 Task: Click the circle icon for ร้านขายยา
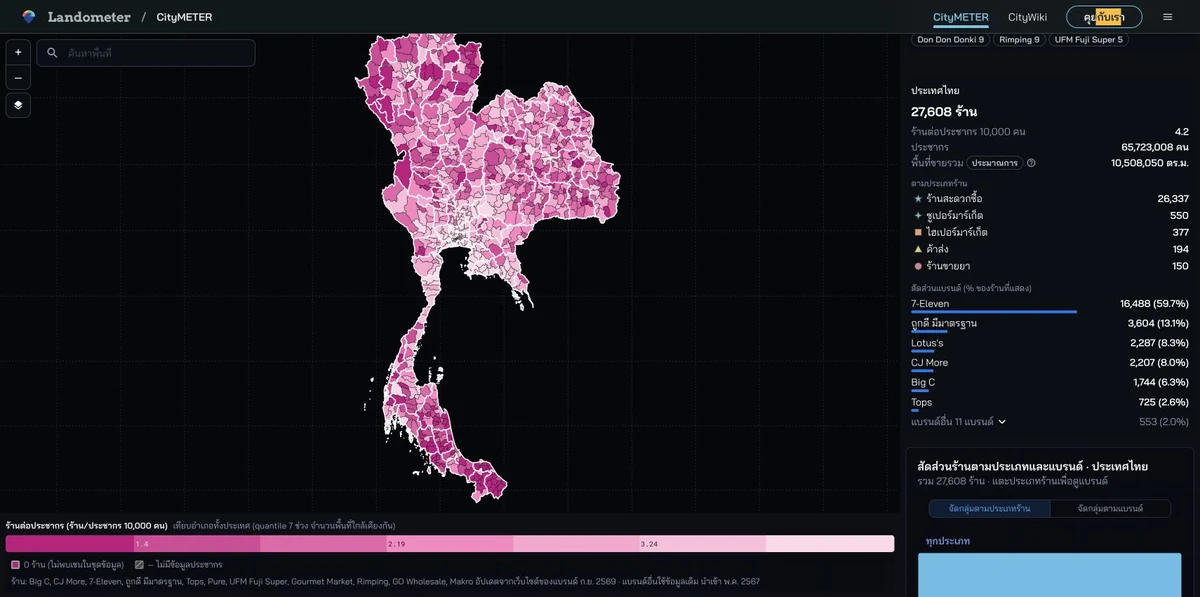click(918, 266)
